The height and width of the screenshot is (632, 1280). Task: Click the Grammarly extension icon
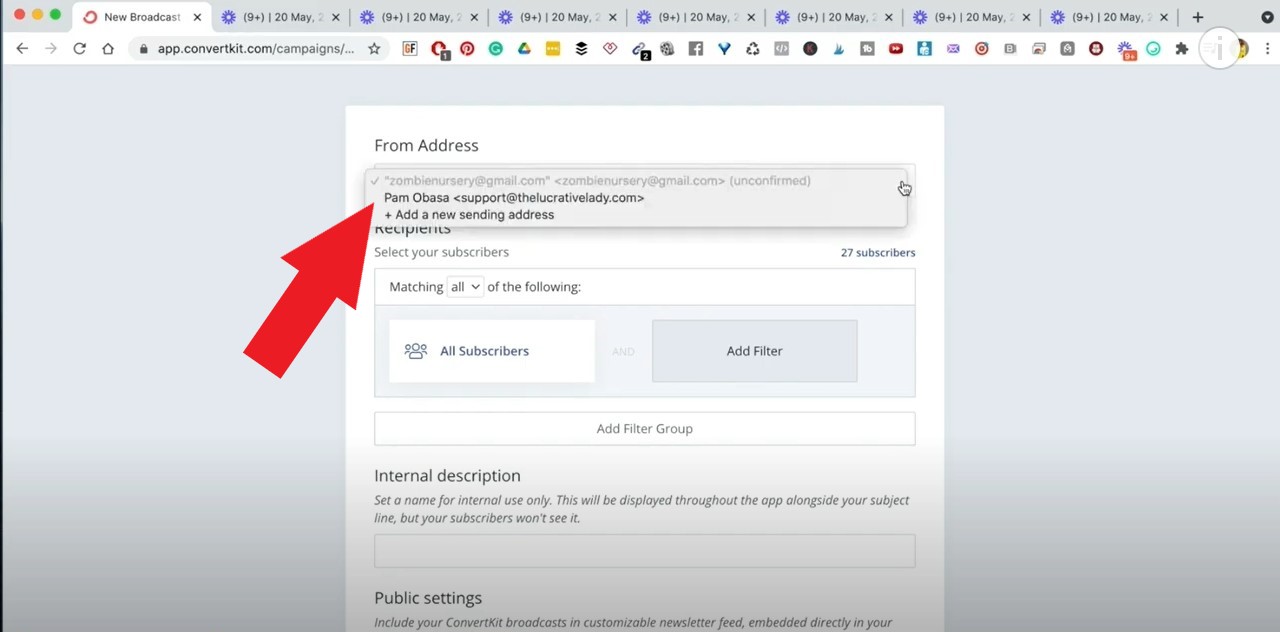point(495,48)
